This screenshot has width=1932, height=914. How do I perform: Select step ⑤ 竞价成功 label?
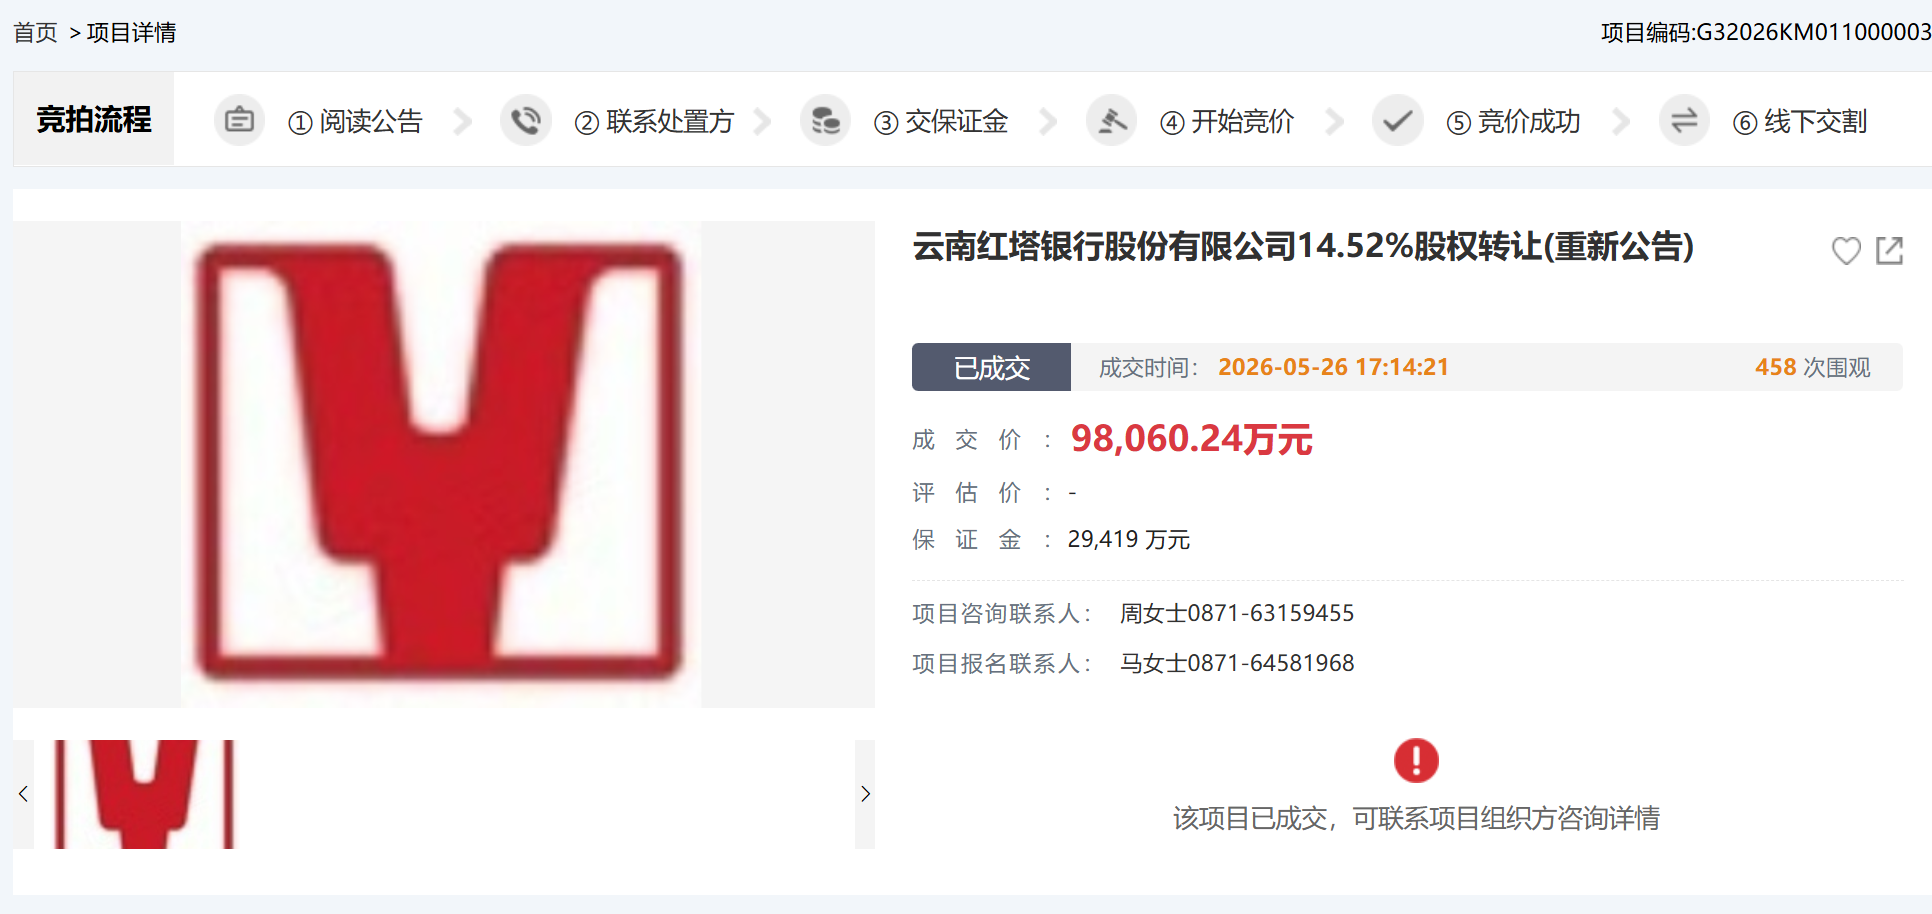coord(1514,122)
